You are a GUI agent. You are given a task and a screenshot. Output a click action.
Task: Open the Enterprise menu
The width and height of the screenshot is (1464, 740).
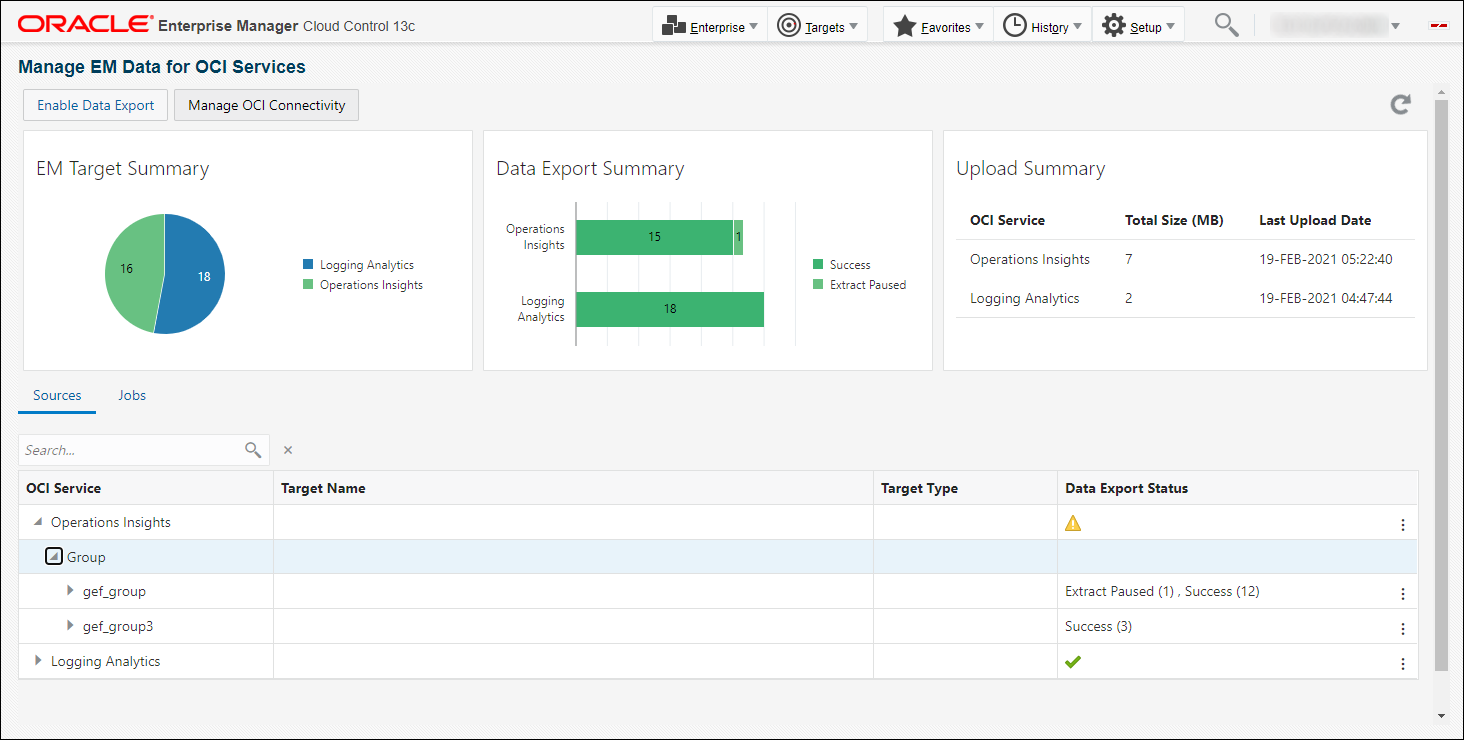(710, 27)
